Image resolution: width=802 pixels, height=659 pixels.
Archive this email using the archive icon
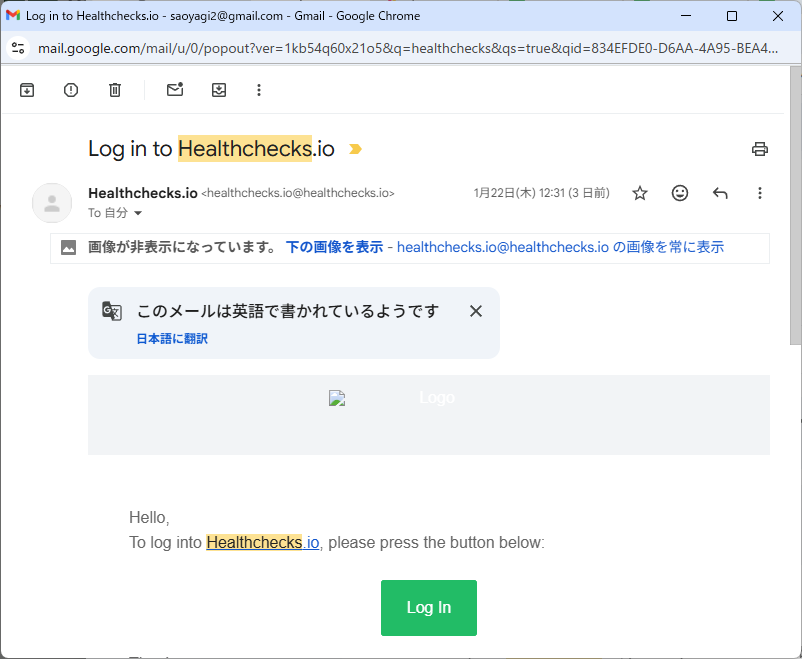point(27,90)
